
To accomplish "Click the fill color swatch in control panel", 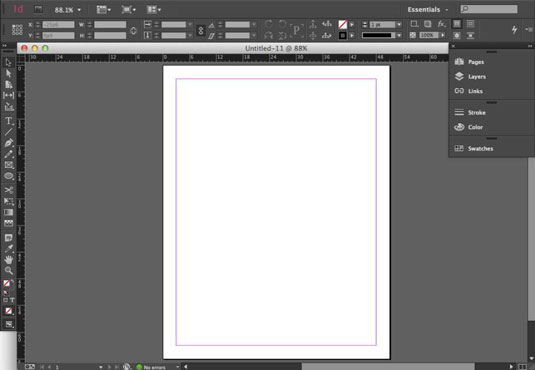I will point(343,24).
